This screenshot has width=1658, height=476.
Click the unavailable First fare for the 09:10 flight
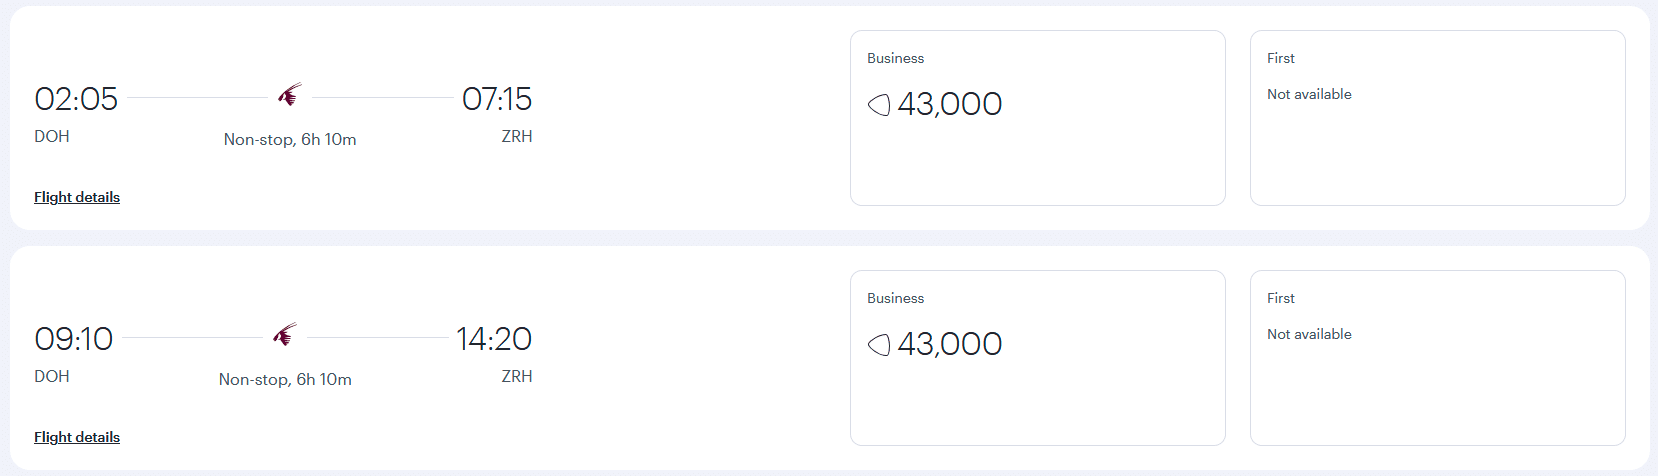1437,358
